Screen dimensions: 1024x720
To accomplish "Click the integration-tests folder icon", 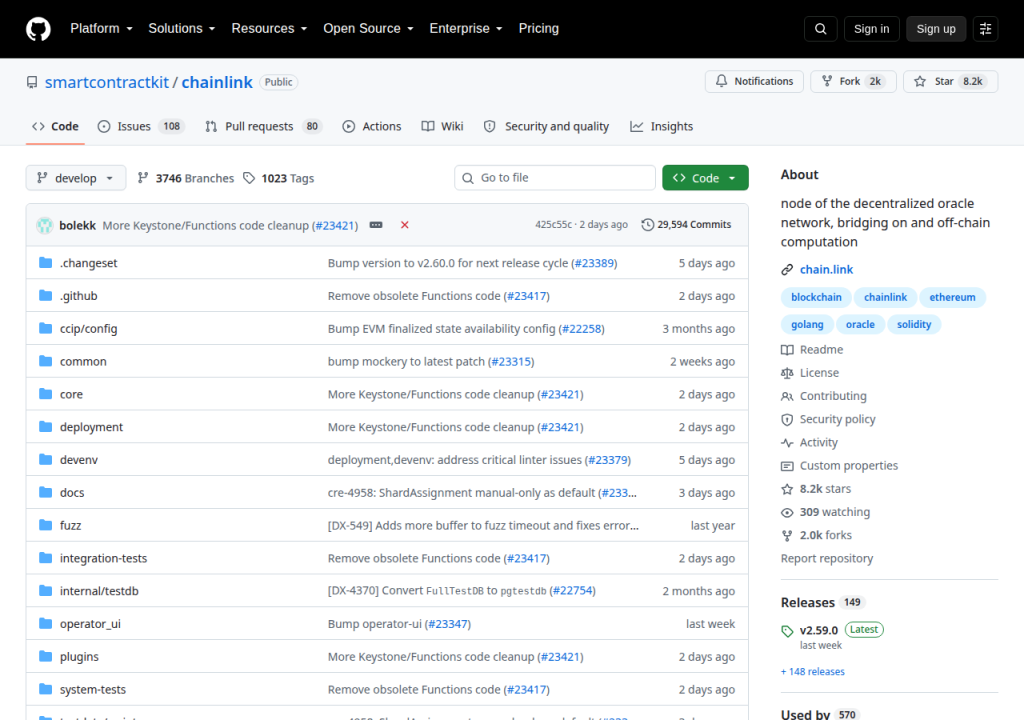I will [x=45, y=557].
